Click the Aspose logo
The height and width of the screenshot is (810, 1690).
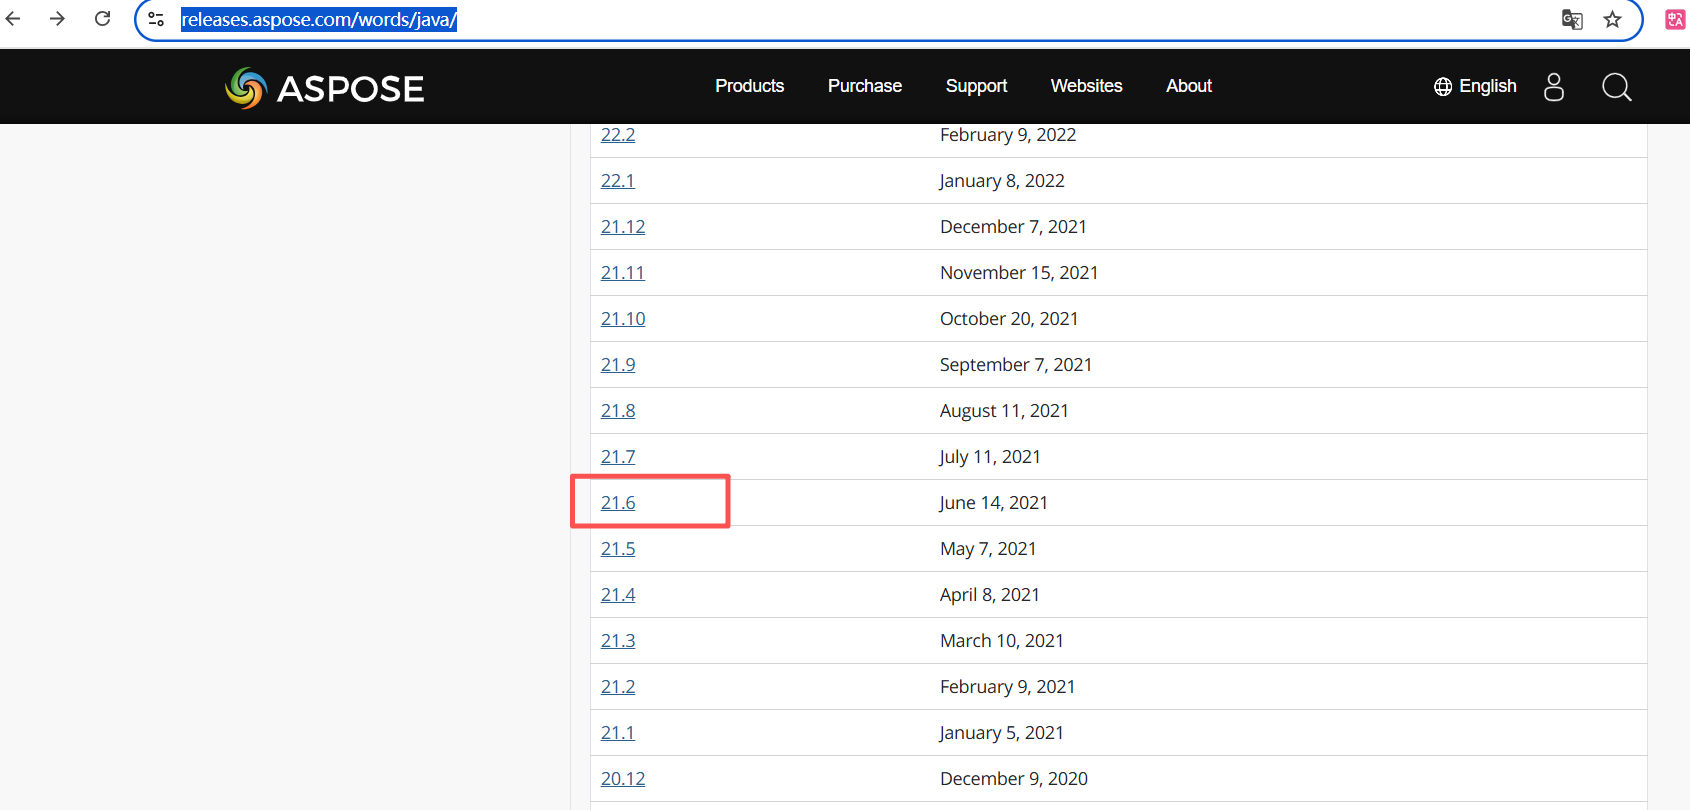(325, 88)
